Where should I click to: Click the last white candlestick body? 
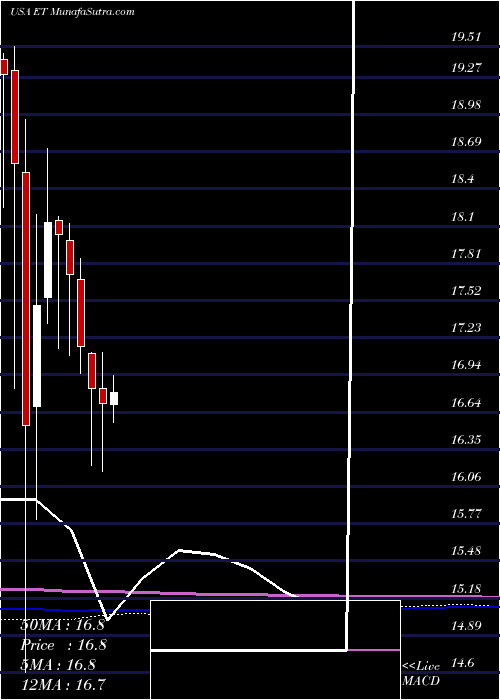[x=114, y=398]
